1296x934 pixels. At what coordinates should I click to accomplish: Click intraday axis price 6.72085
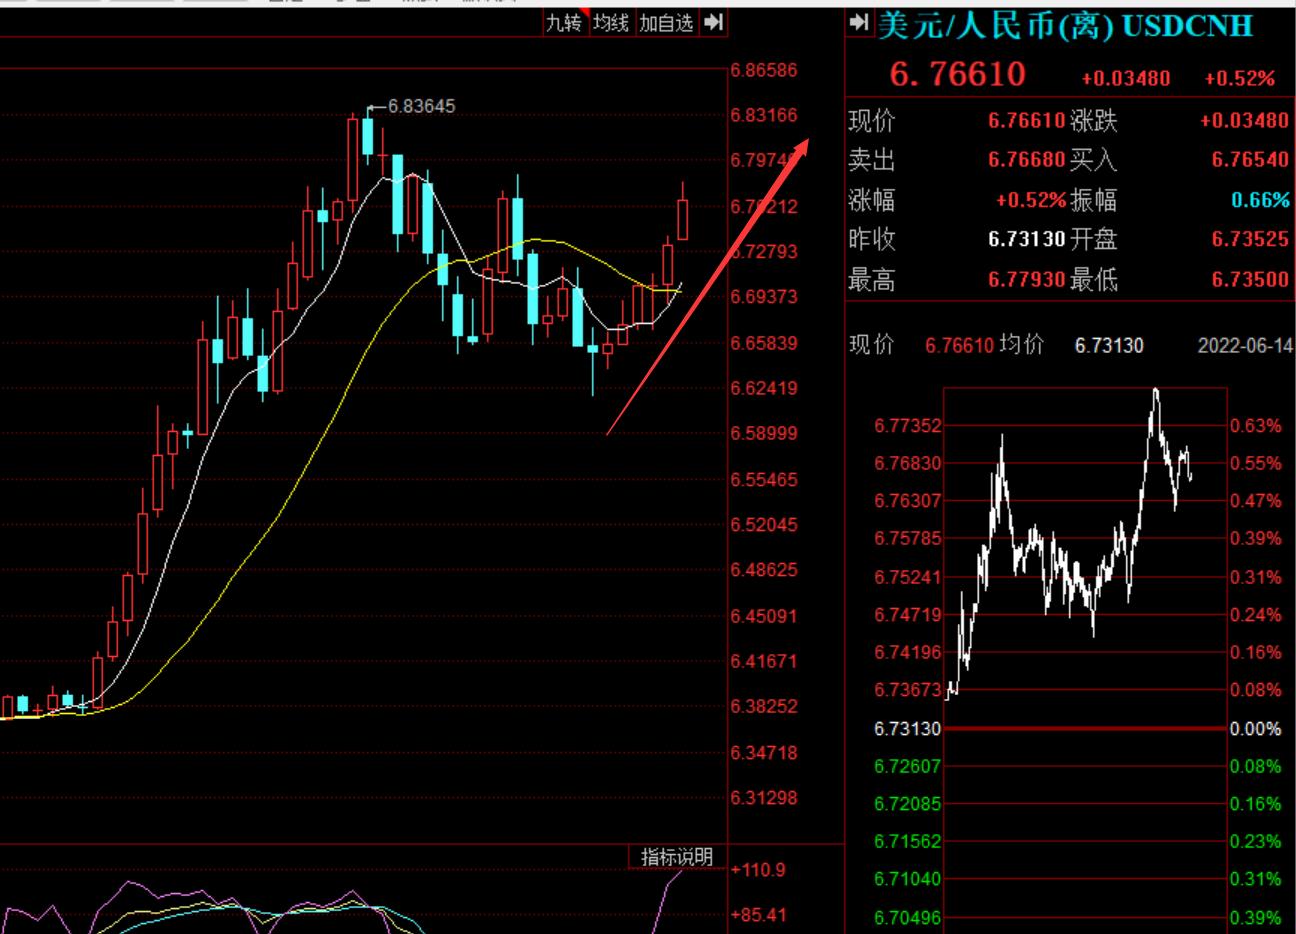908,804
